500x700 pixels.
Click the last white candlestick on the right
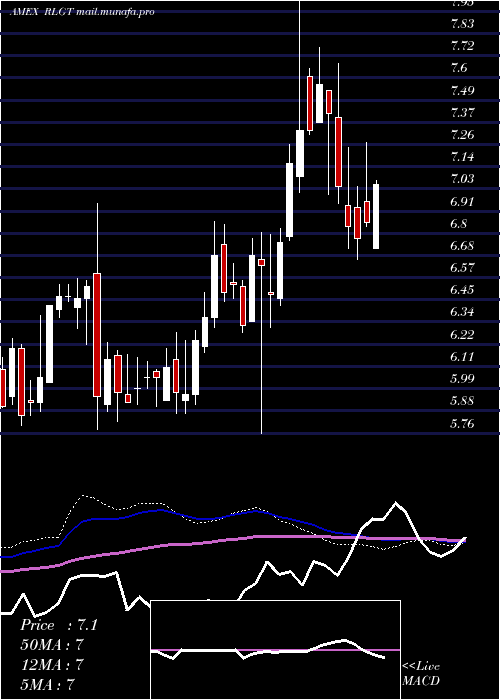coord(376,216)
